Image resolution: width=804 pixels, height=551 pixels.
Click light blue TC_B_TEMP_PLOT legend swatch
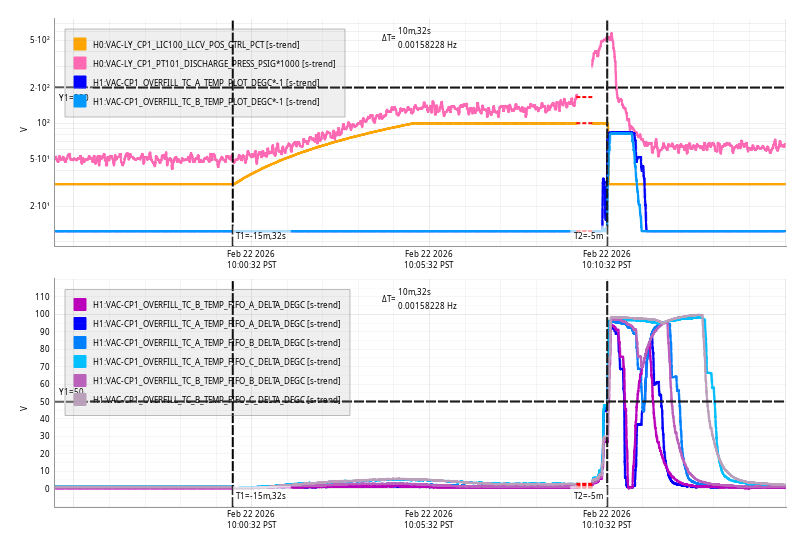point(80,101)
